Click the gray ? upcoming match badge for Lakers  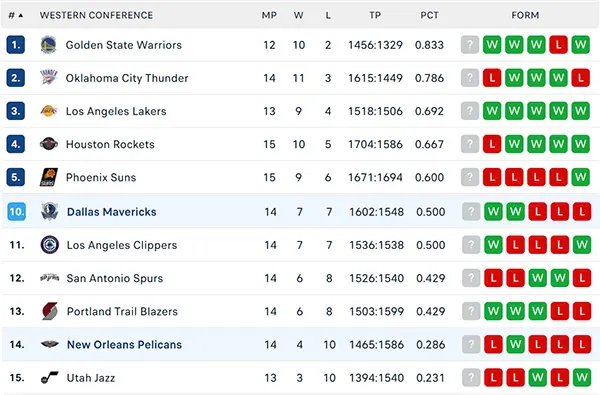(470, 111)
